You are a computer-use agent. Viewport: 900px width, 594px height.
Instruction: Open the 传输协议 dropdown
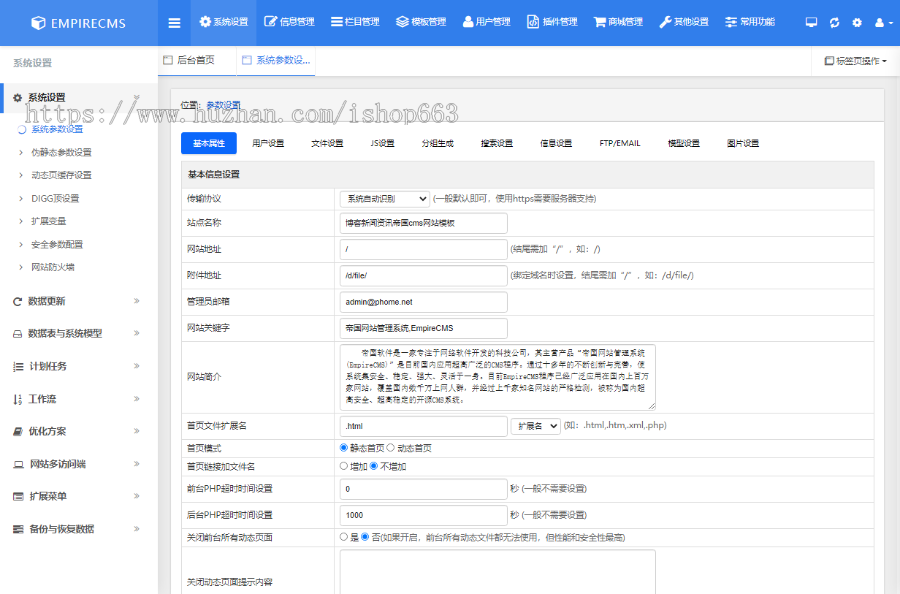(x=384, y=198)
